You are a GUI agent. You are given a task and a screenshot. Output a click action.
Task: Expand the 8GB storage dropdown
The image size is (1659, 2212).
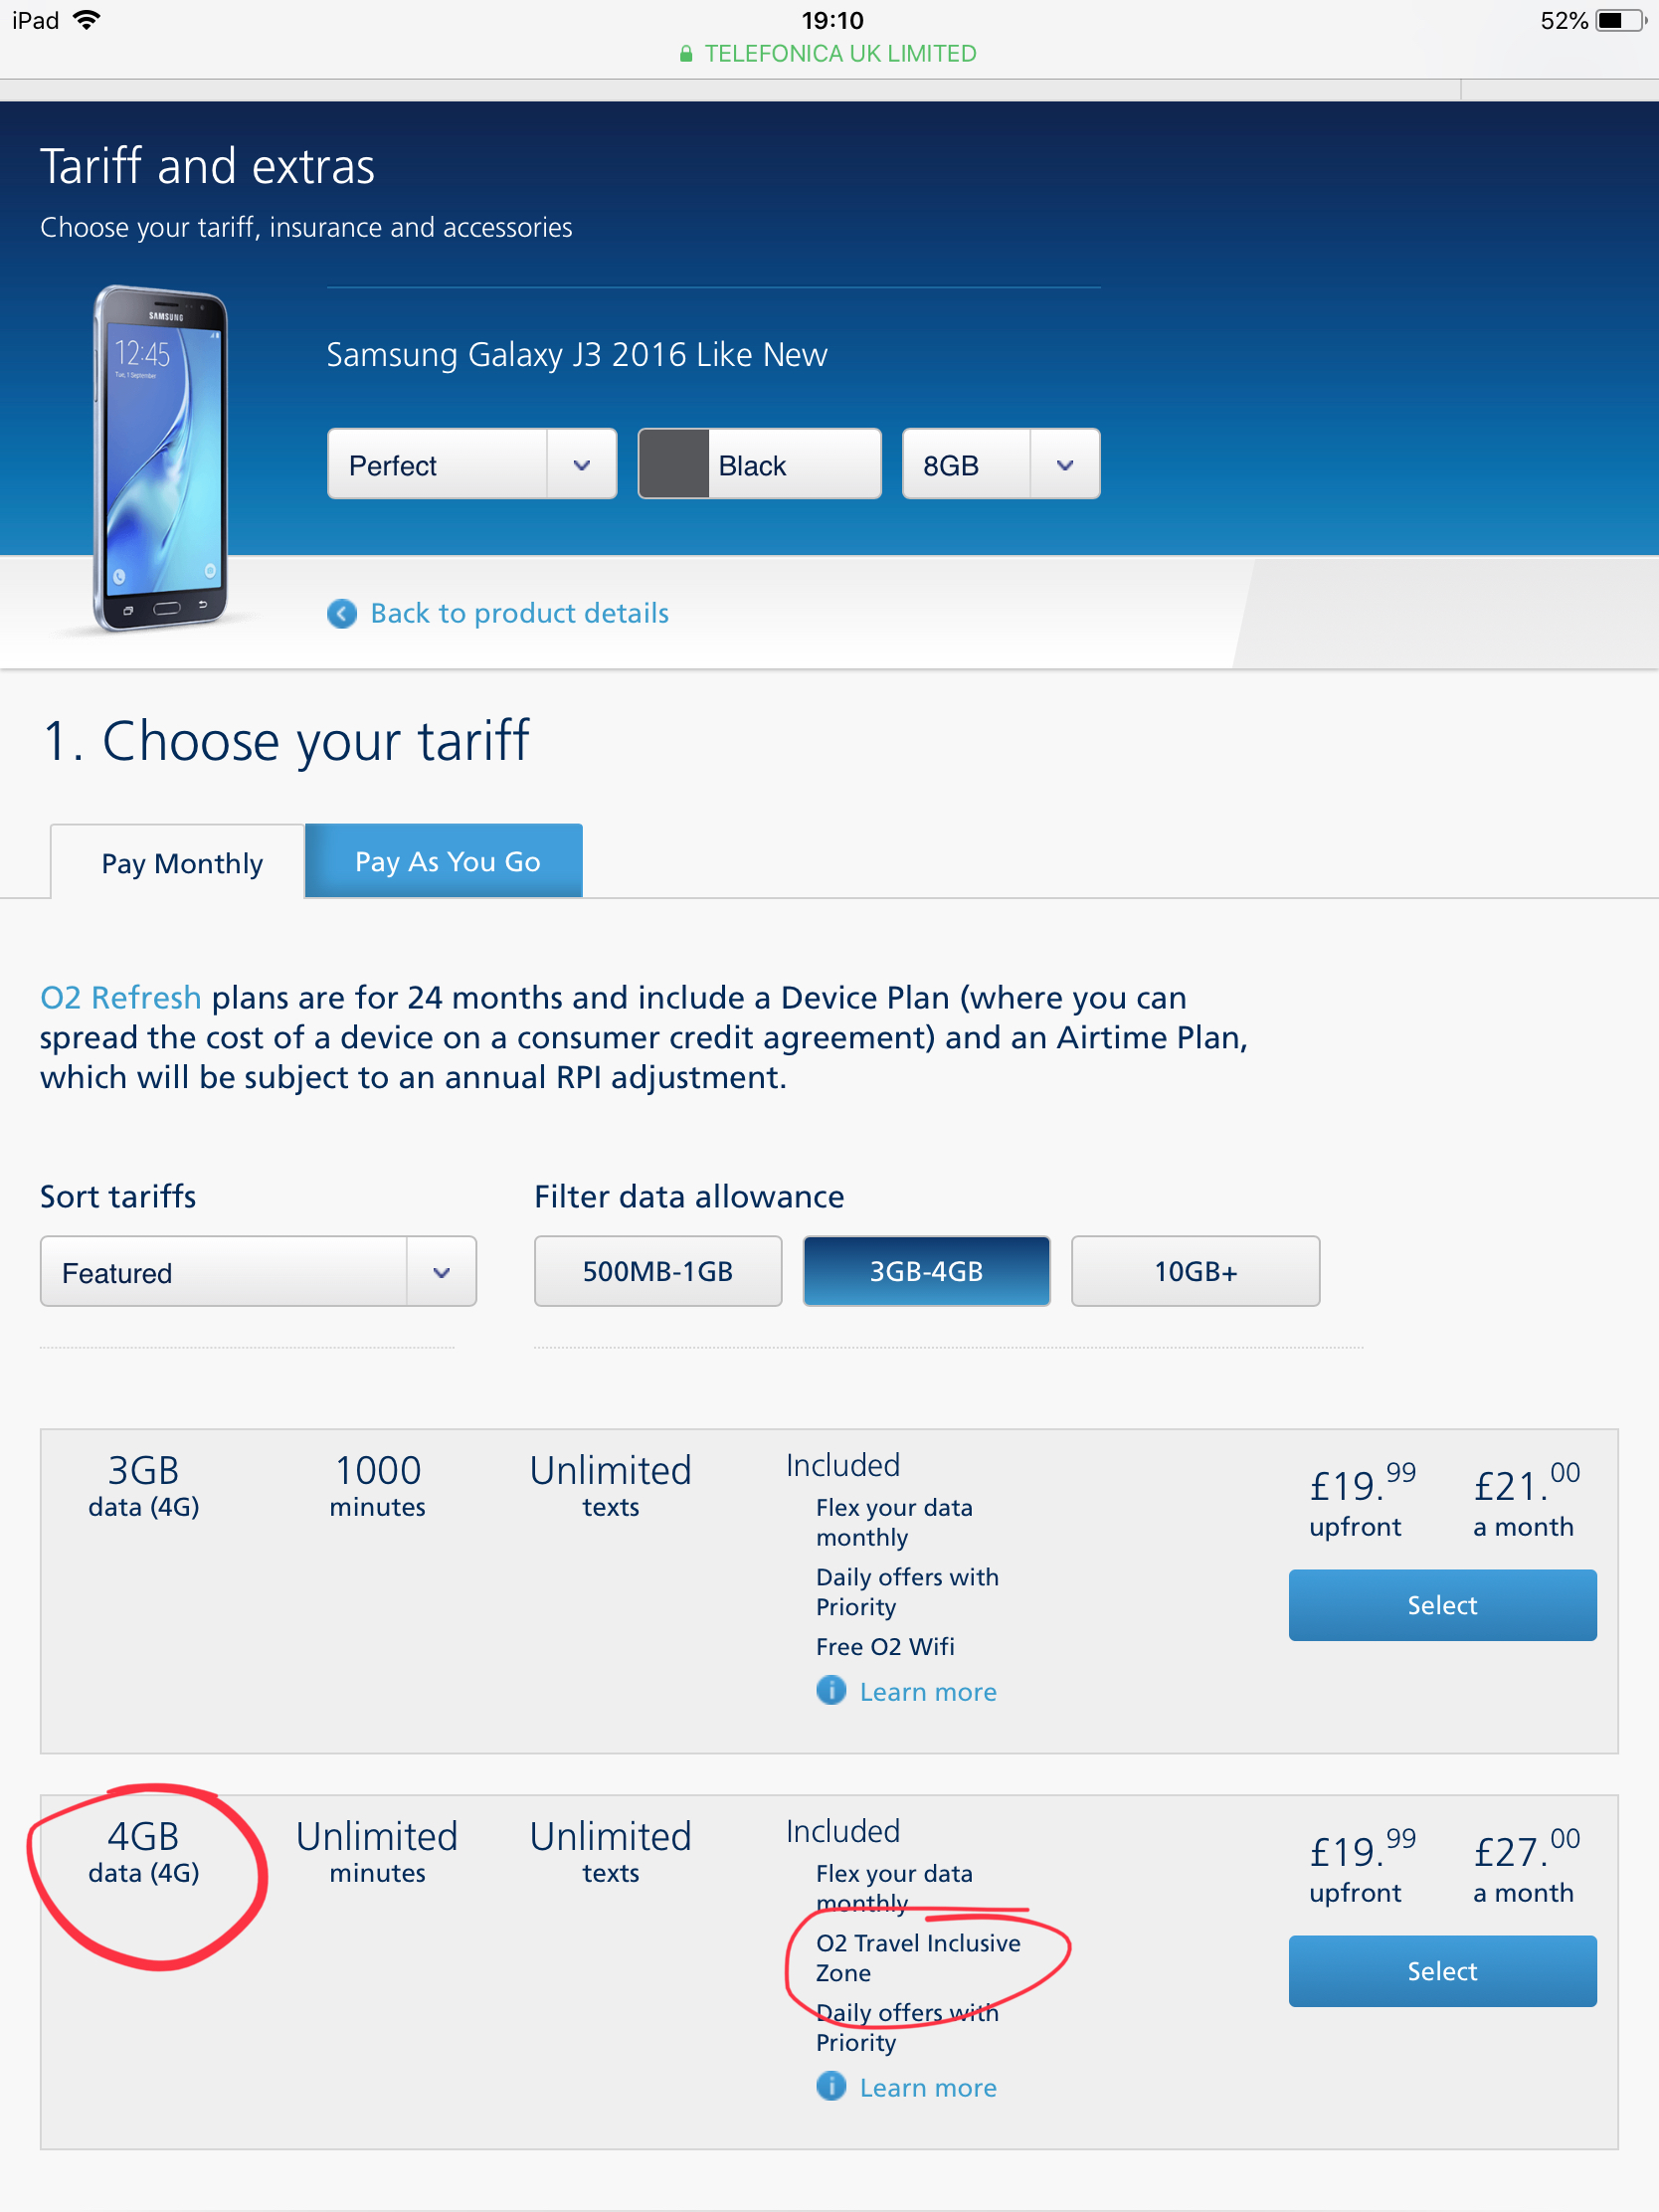(x=1000, y=464)
